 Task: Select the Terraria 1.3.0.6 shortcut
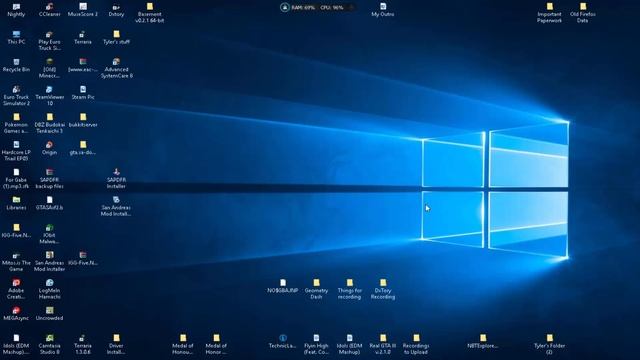click(83, 344)
